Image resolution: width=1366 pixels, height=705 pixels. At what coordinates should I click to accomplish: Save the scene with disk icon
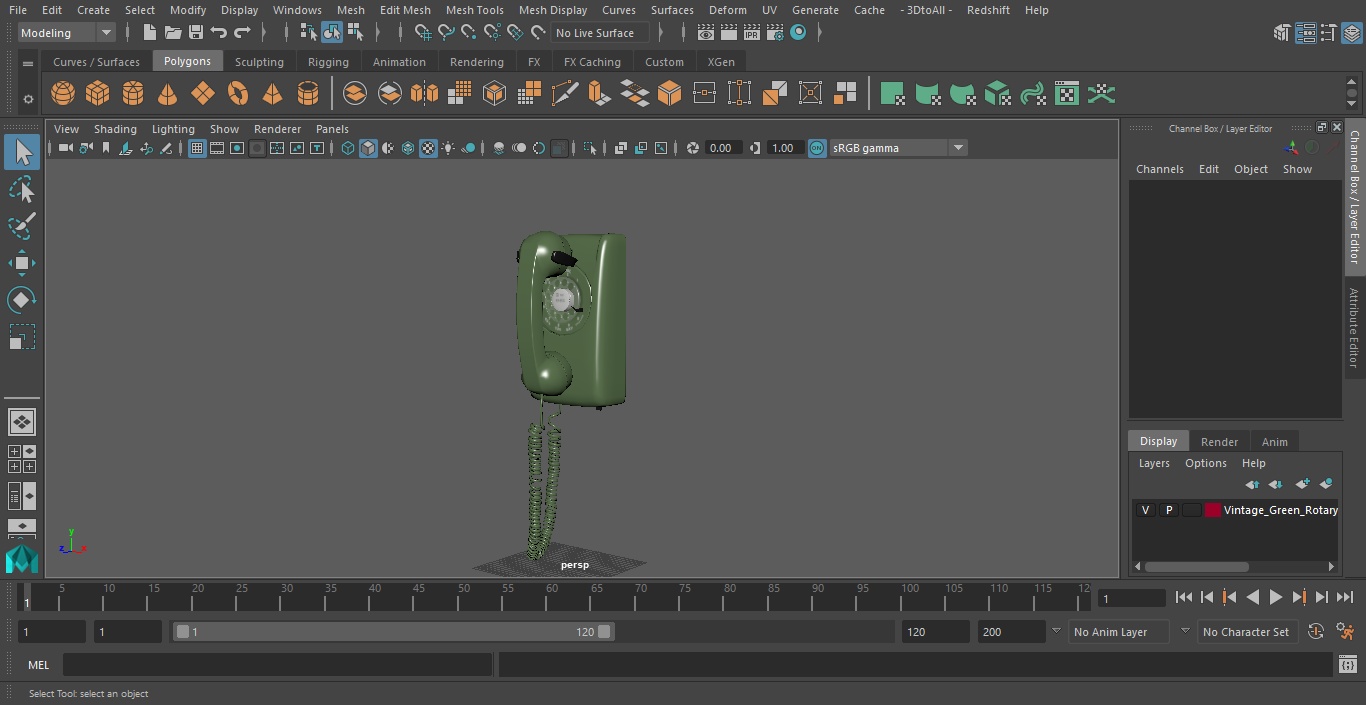coord(196,33)
